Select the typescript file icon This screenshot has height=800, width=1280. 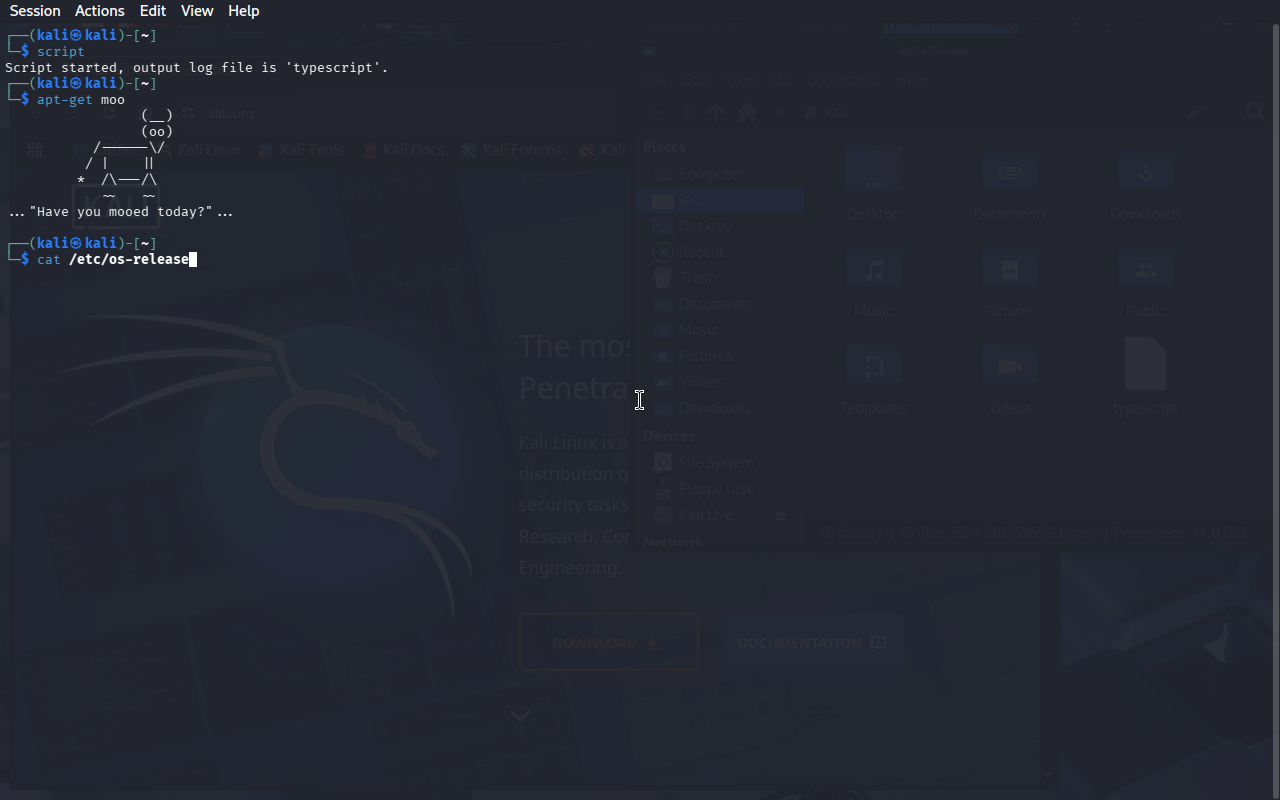point(1145,365)
